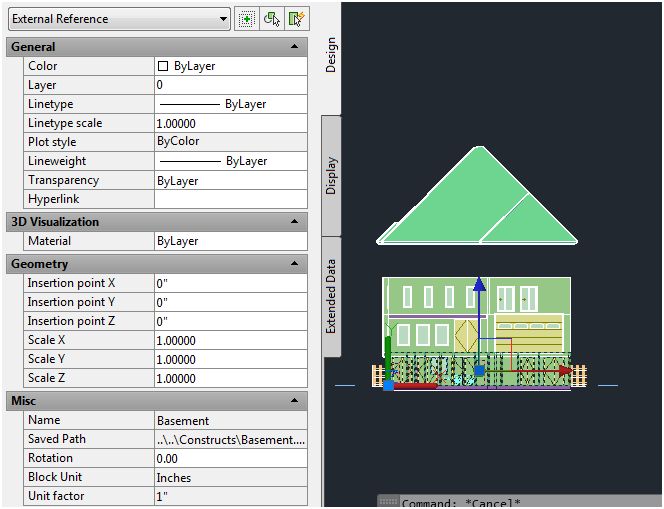Click the Color property label
Viewport: 664px width, 509px height.
coord(42,66)
